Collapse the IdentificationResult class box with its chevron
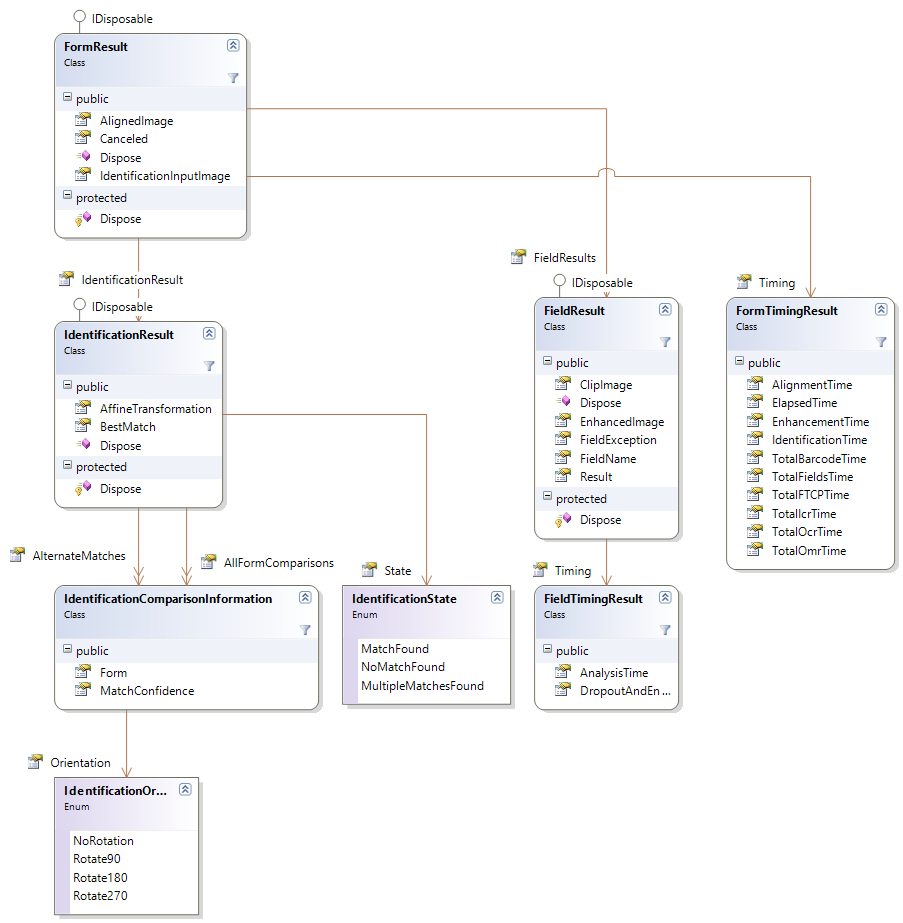Screen dimensions: 903x923 click(x=209, y=333)
